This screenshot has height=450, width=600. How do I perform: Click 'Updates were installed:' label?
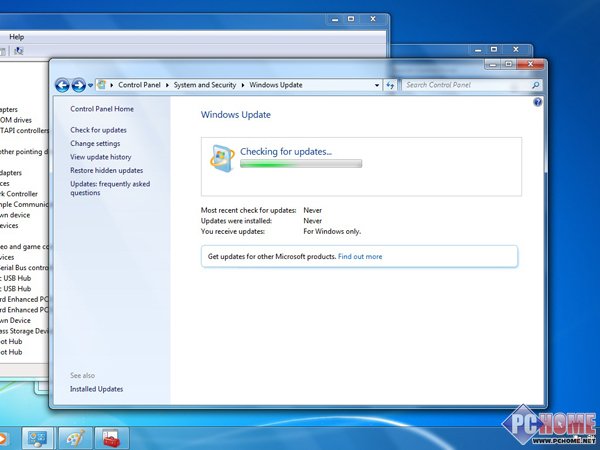click(x=236, y=221)
